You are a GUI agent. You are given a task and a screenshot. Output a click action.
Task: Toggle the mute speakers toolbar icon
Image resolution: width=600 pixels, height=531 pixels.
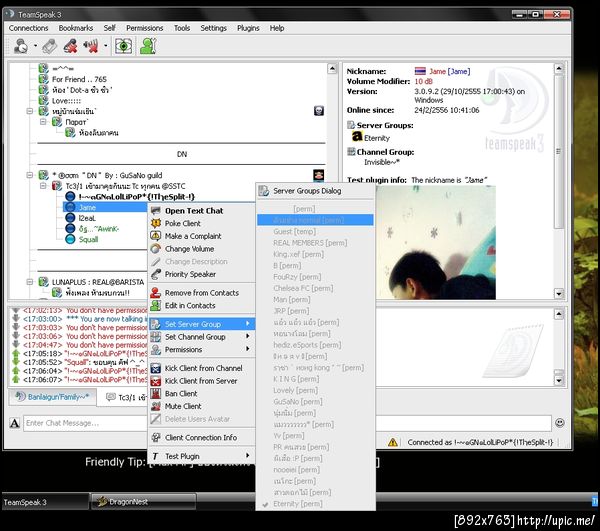pyautogui.click(x=91, y=46)
